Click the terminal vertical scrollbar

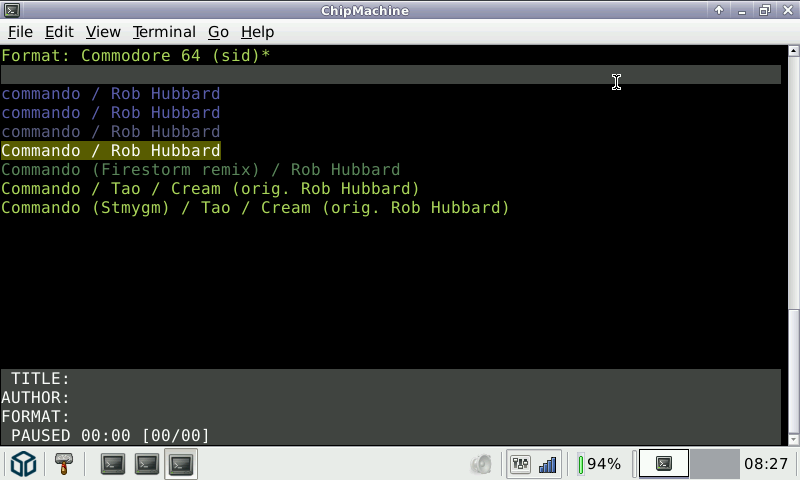(x=794, y=200)
